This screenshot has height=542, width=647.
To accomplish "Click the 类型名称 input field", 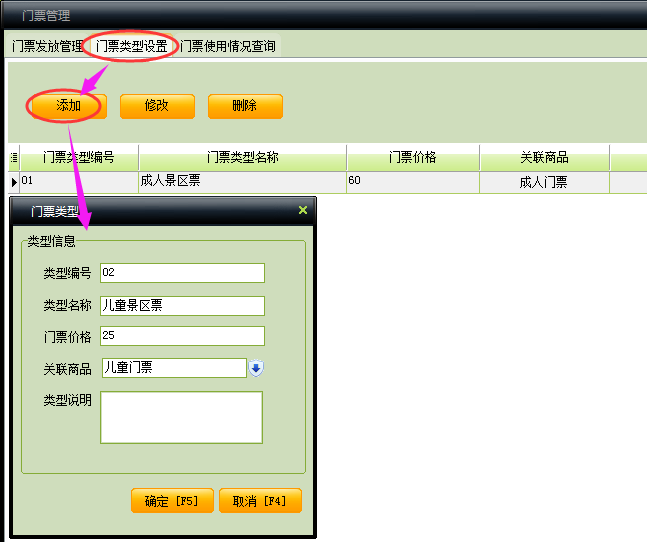I will (x=182, y=306).
